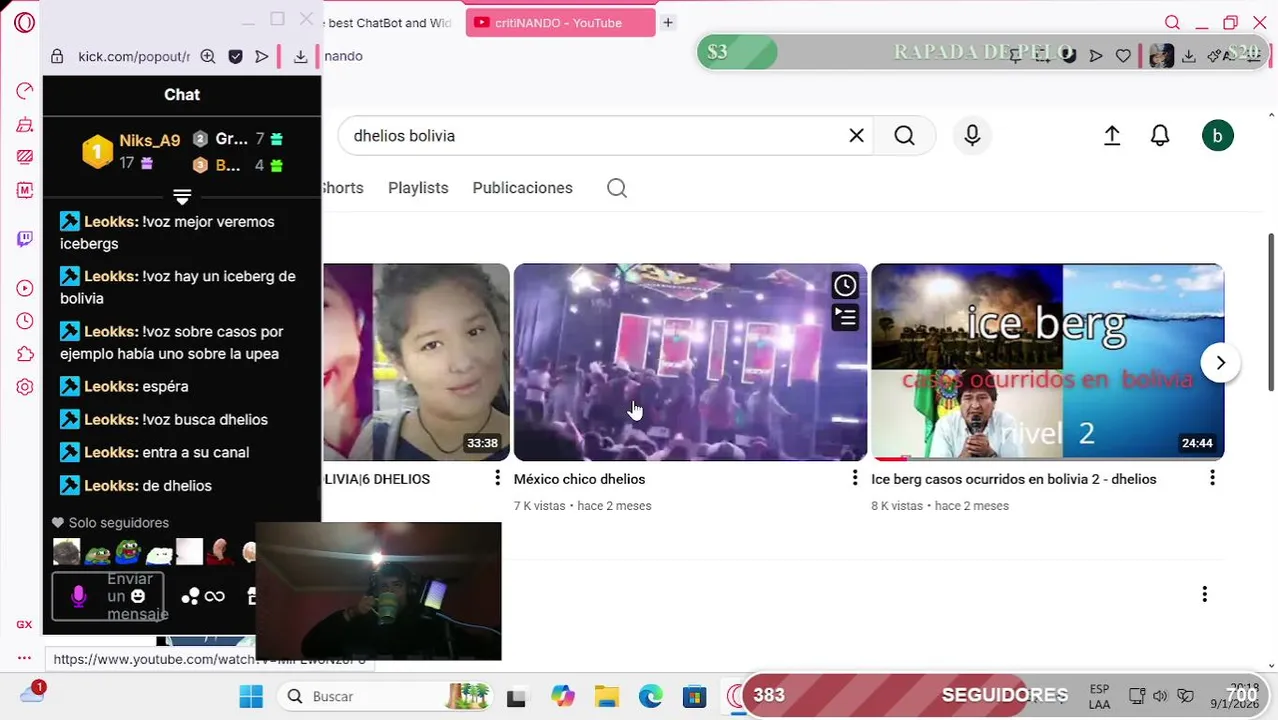Click the YouTube search magnifier button
The image size is (1278, 720).
[x=905, y=135]
